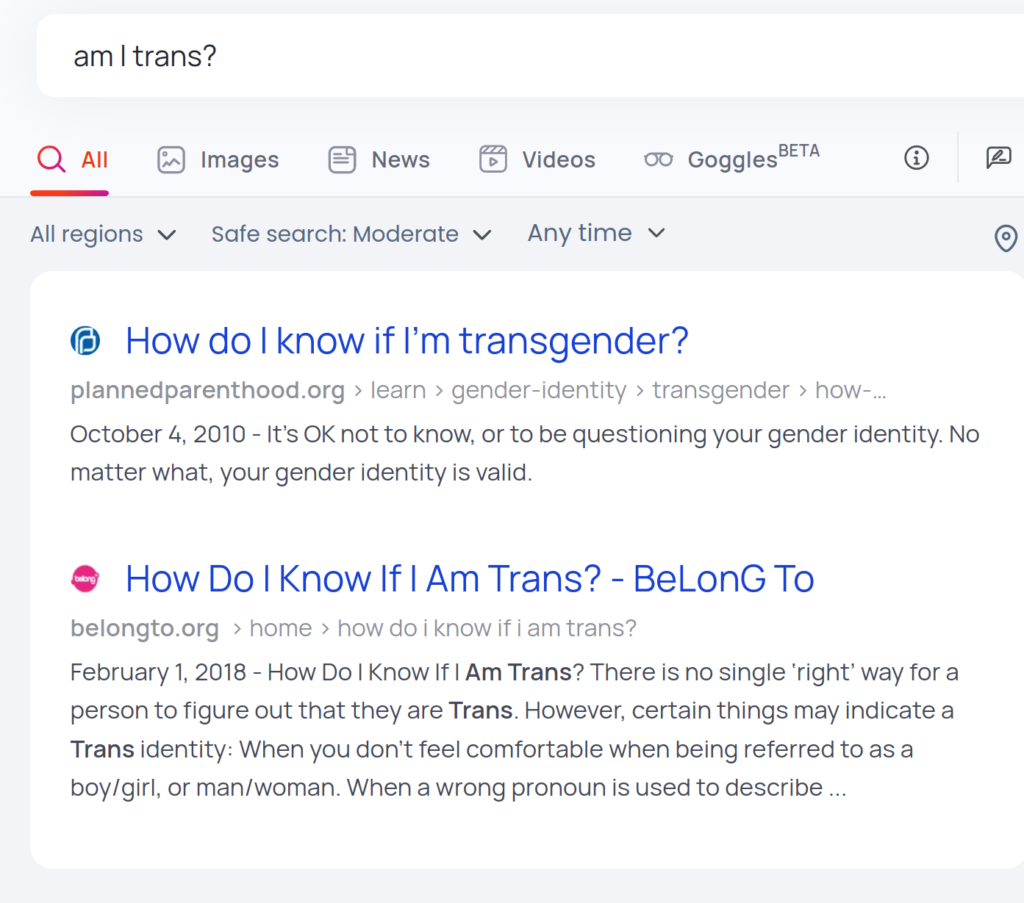Viewport: 1024px width, 903px height.
Task: Open the info circle icon
Action: click(x=916, y=157)
